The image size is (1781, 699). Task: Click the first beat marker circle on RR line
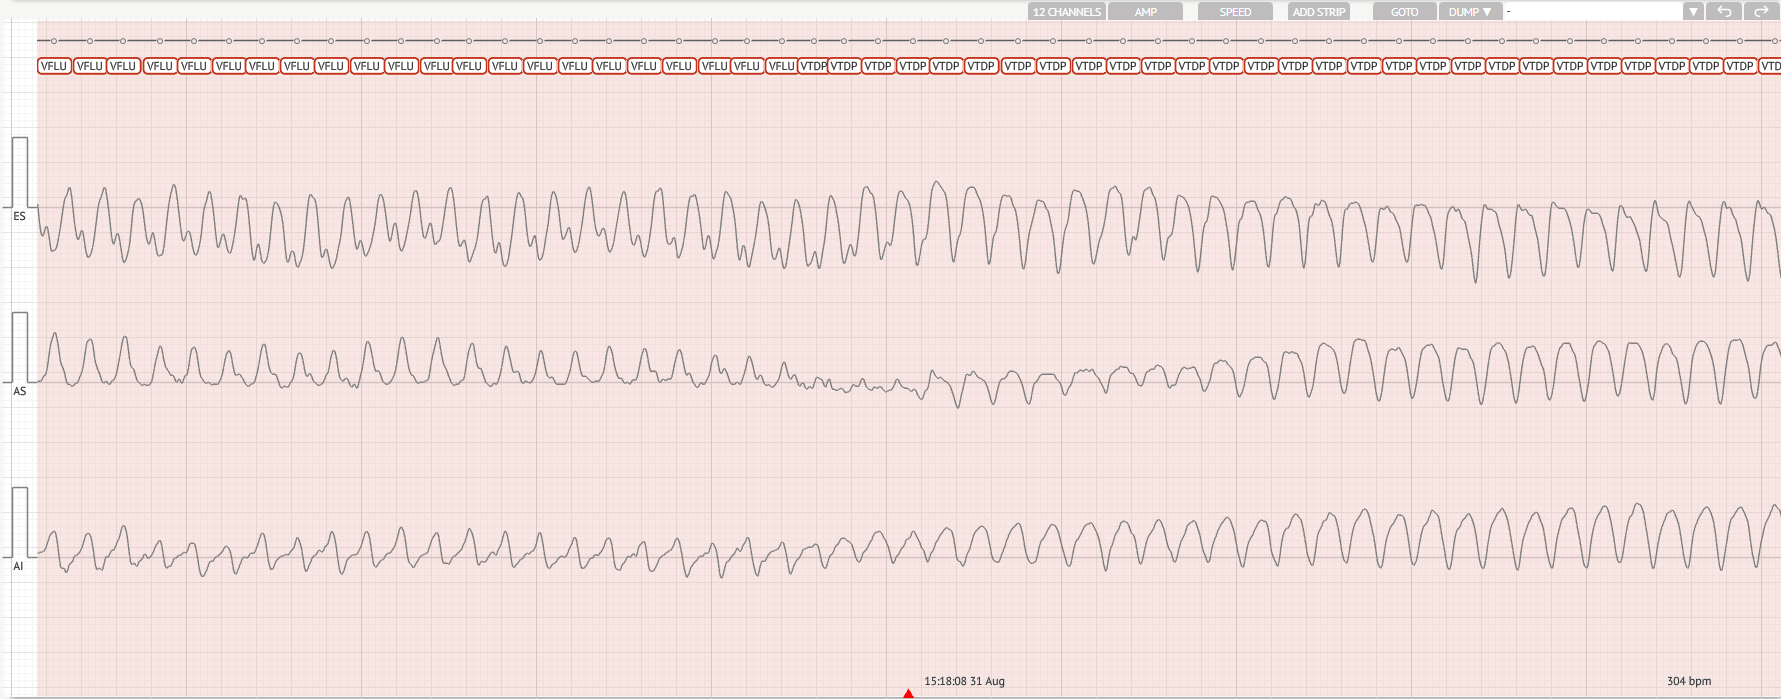pos(54,41)
